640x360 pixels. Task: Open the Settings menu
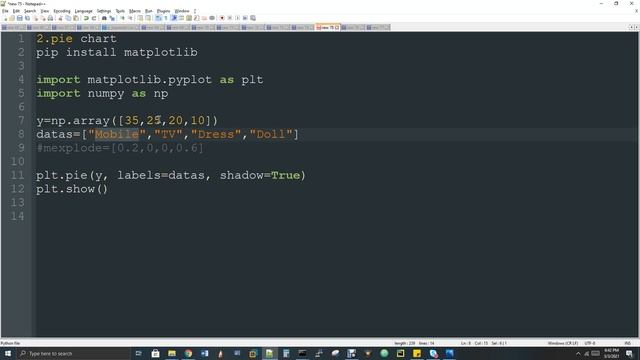point(104,11)
